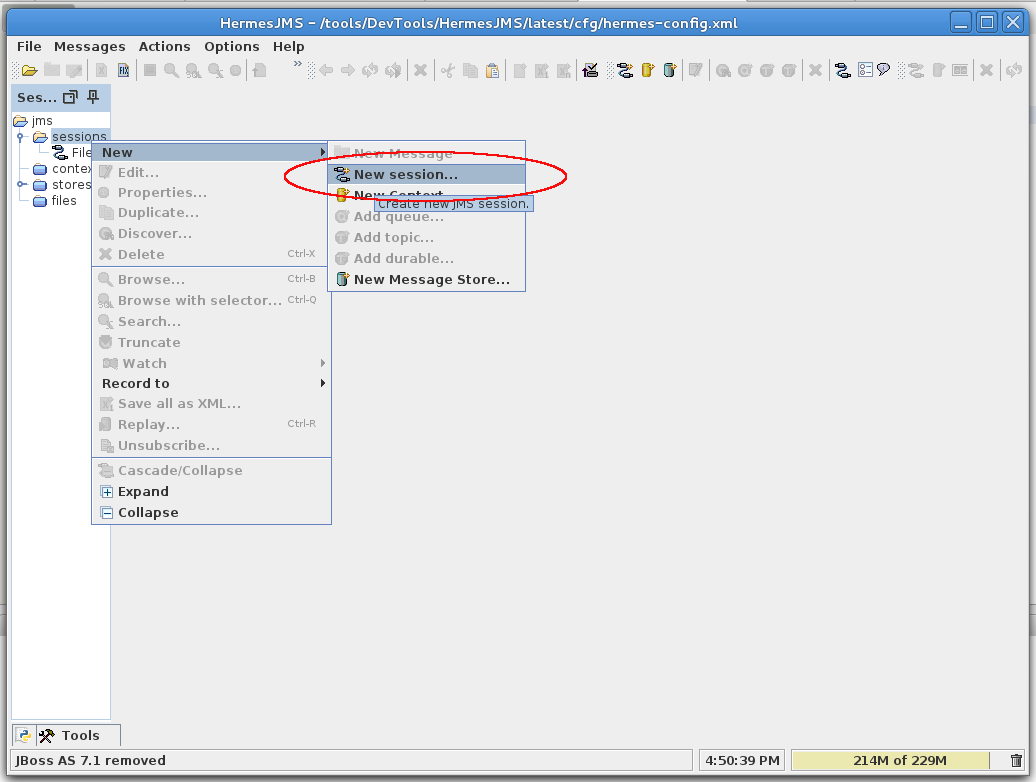Screen dimensions: 1036x782
Task: Click Add durable... in the submenu
Action: tap(427, 258)
